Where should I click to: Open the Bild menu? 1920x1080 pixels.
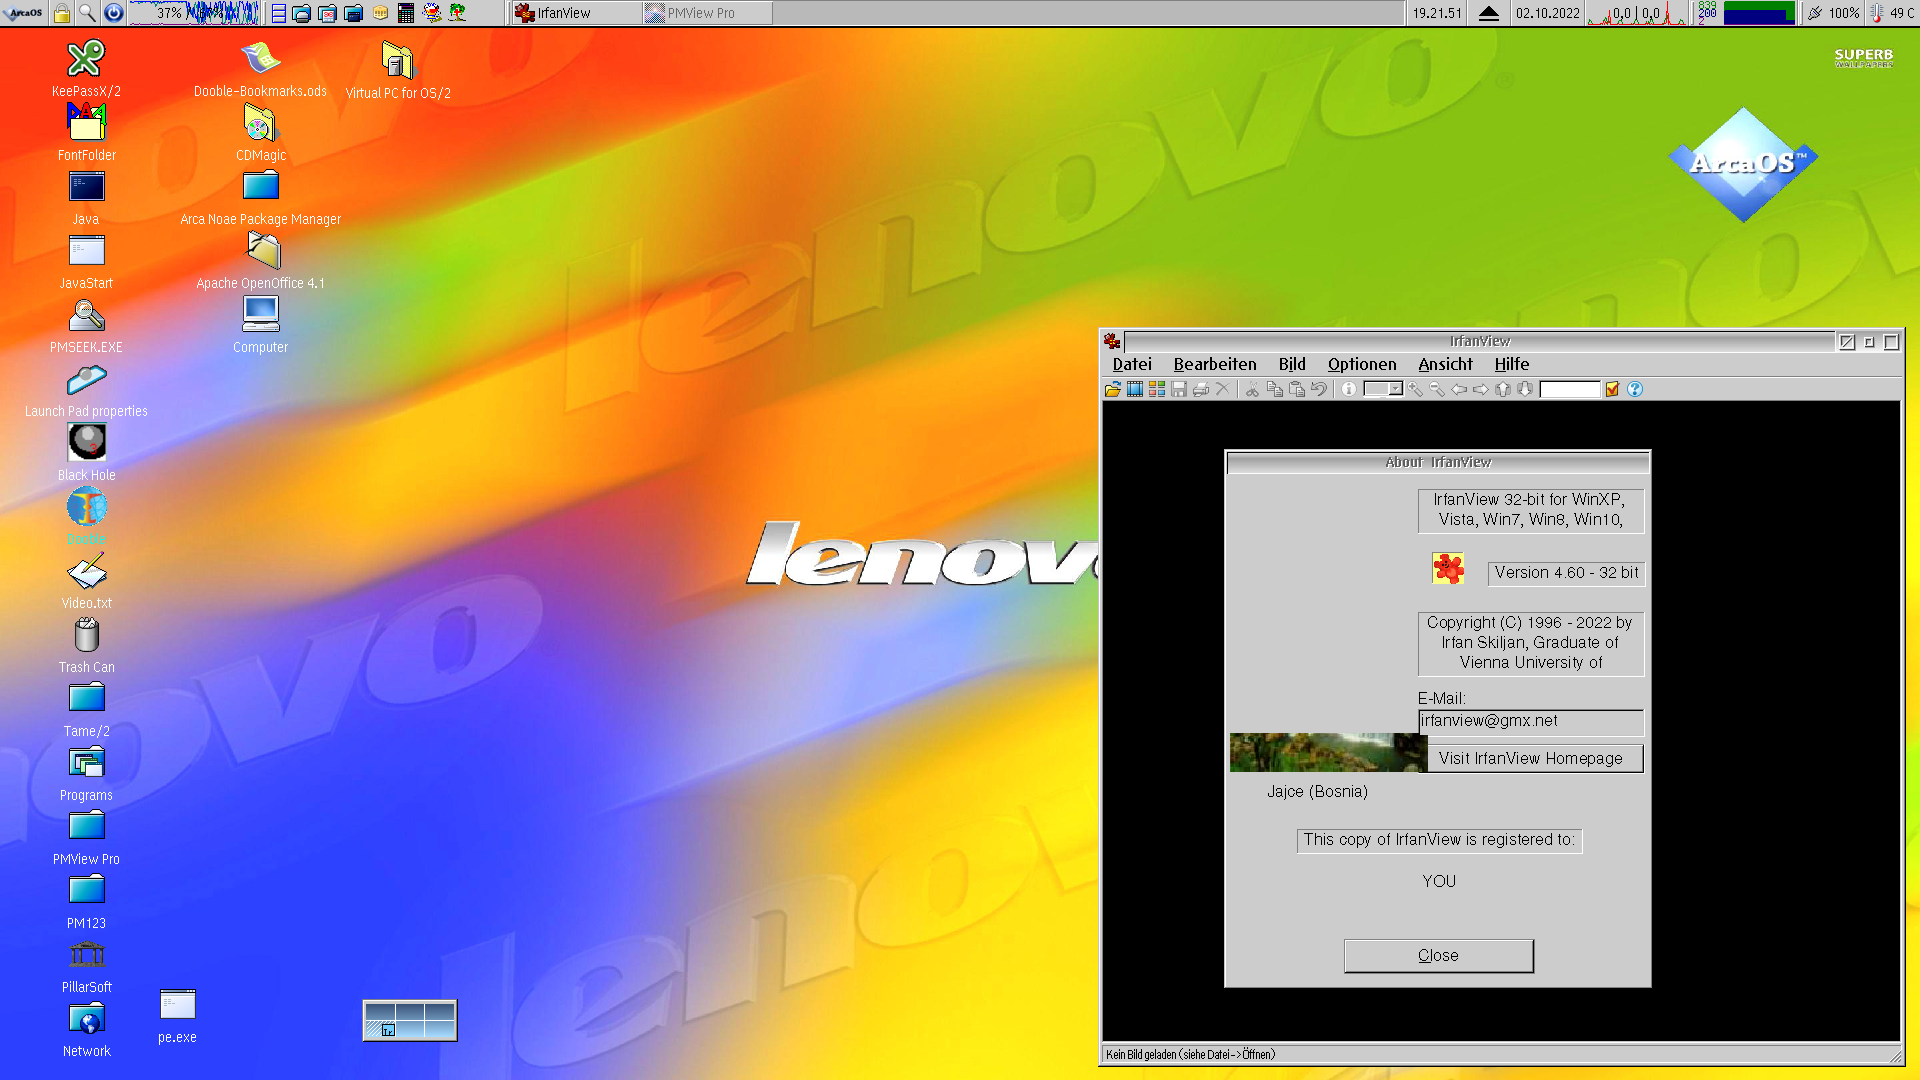click(x=1292, y=365)
